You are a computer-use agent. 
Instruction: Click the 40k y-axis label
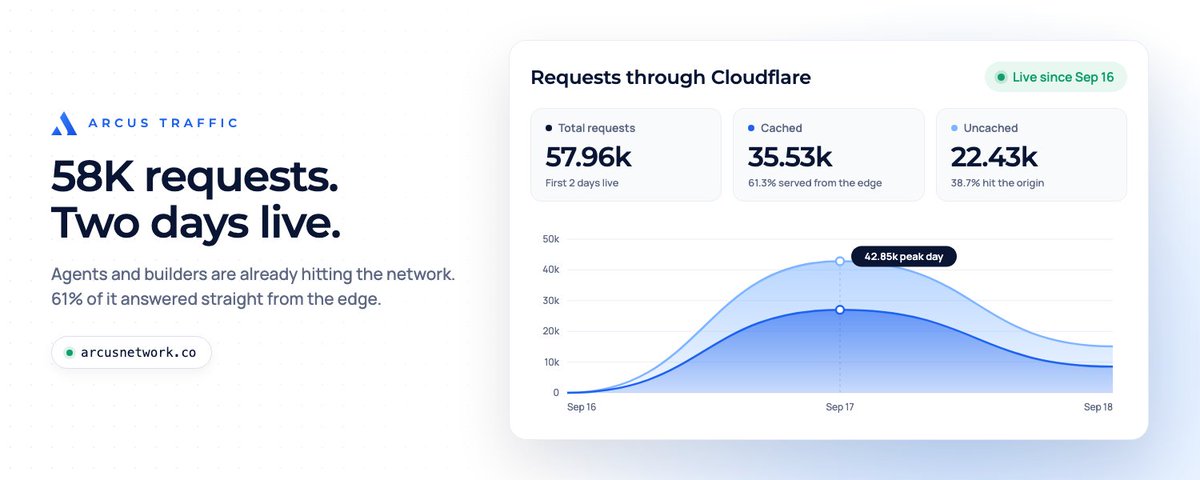click(551, 269)
